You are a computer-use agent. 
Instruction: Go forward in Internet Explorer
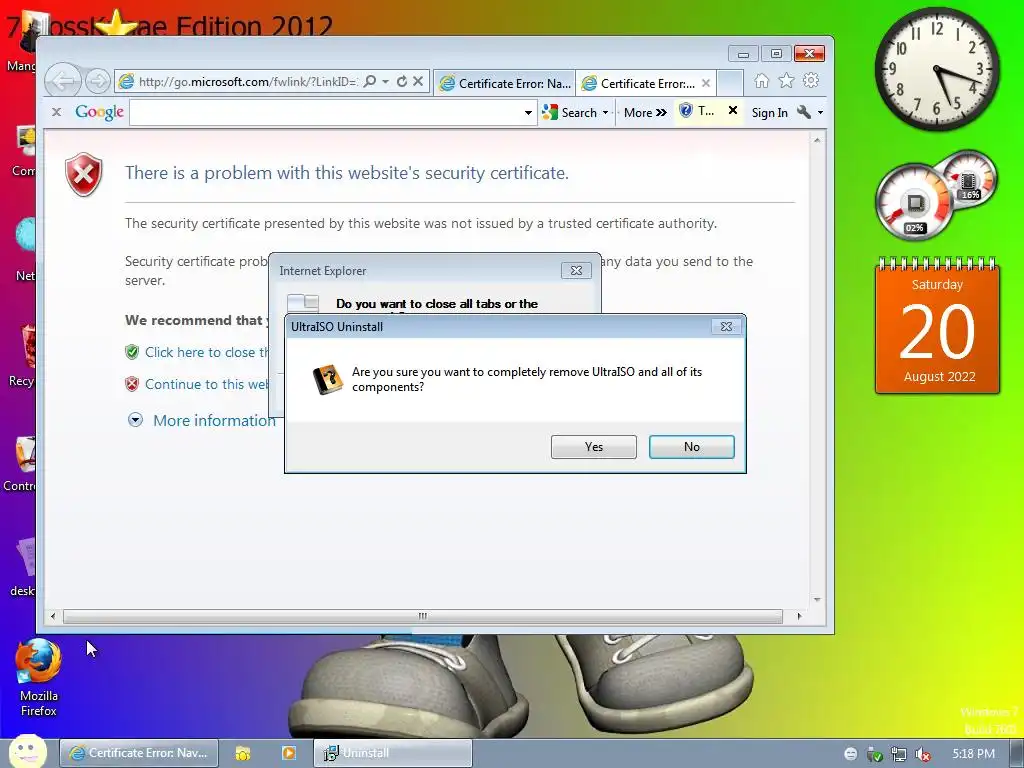point(98,81)
